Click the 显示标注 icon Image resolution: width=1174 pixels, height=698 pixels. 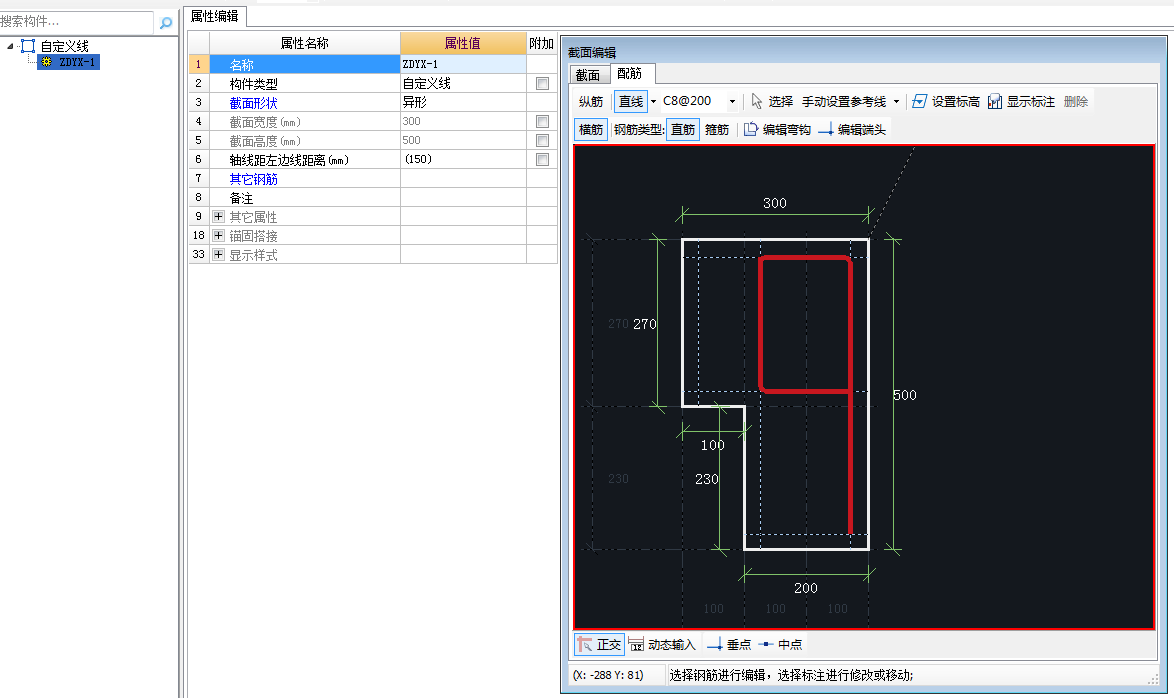coord(994,101)
